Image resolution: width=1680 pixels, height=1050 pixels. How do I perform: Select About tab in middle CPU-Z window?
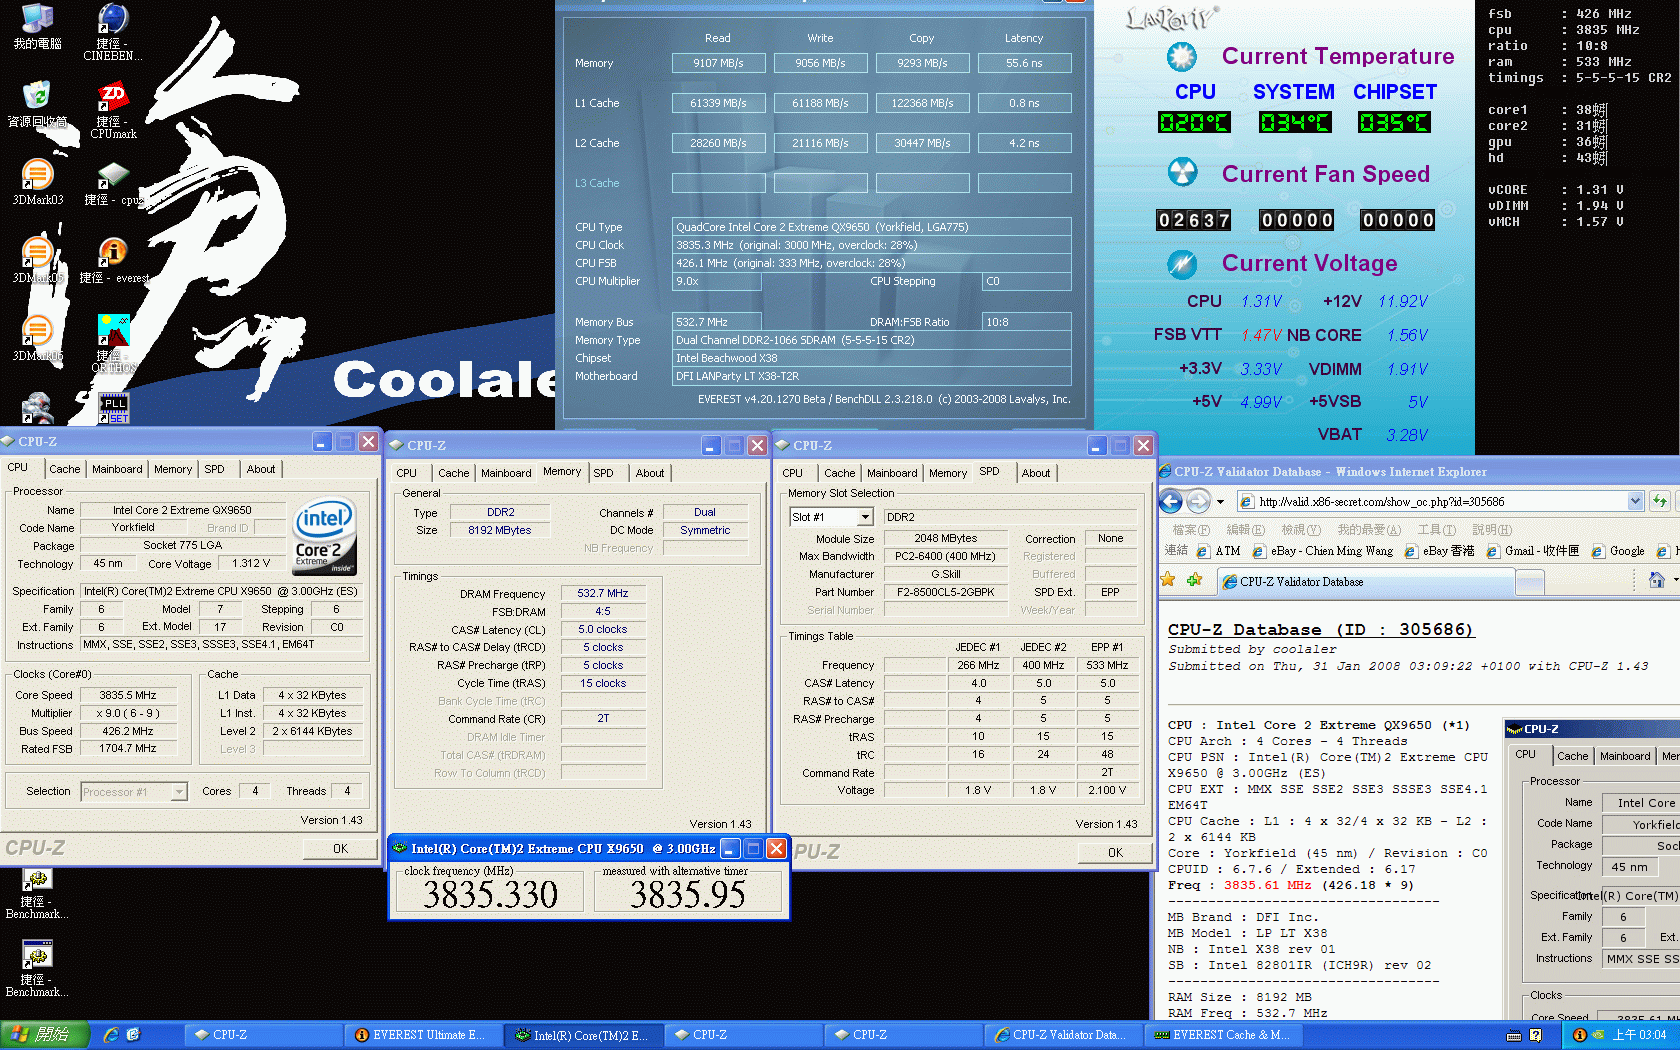[x=650, y=473]
